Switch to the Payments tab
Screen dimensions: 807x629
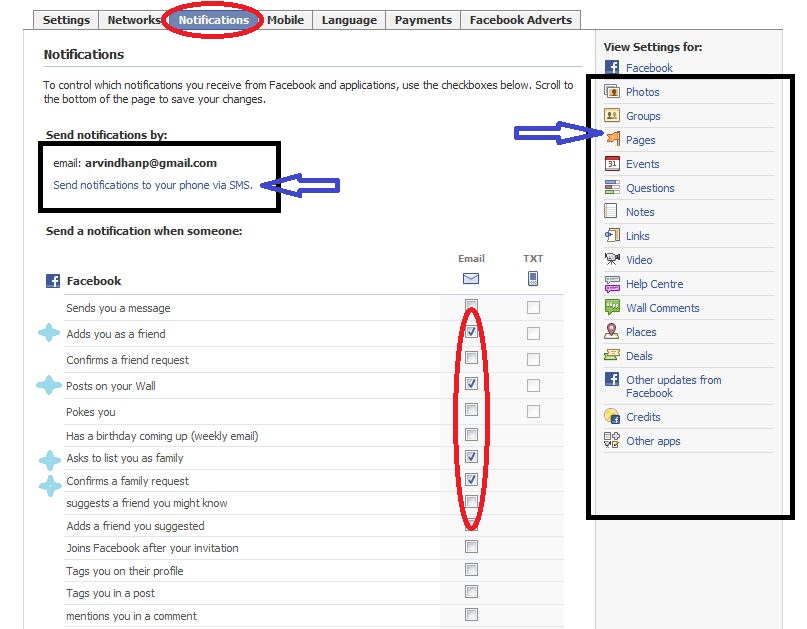pos(423,20)
